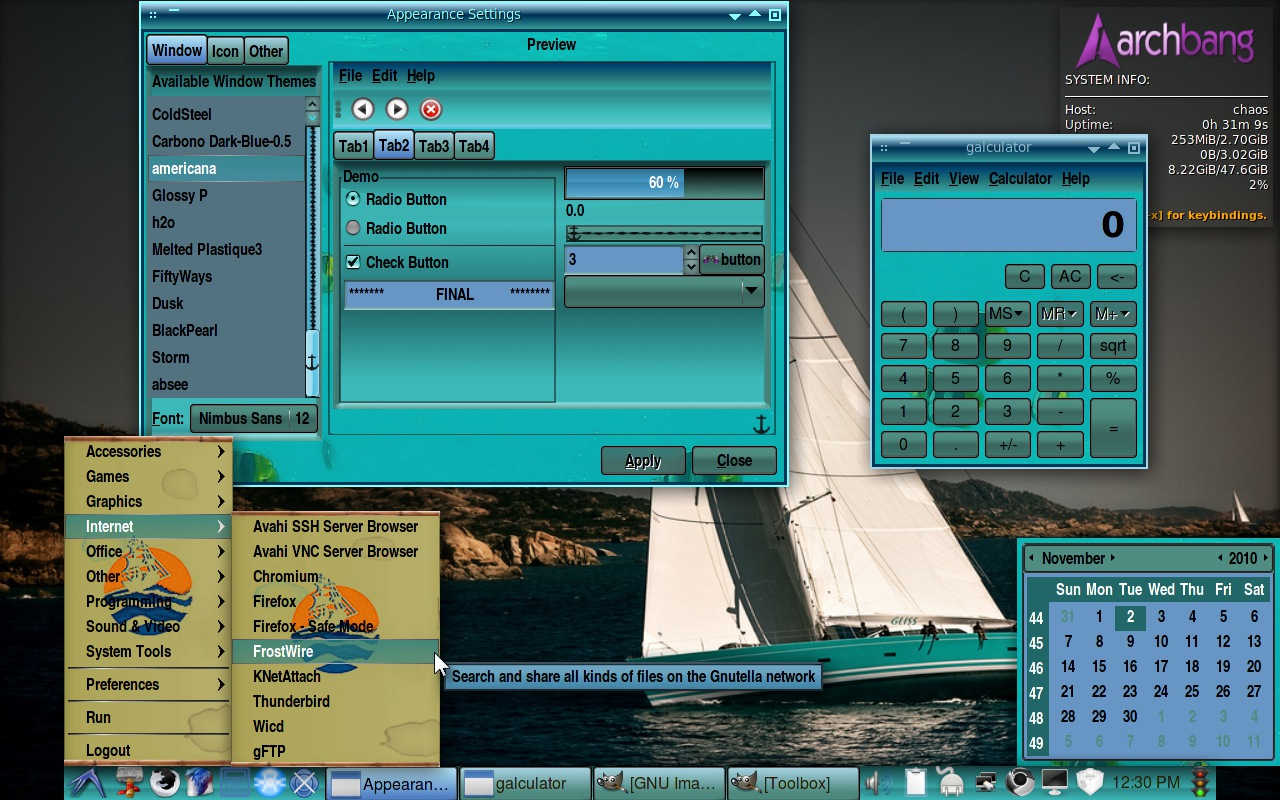Open the Nimbus Sans font selector

tap(254, 418)
